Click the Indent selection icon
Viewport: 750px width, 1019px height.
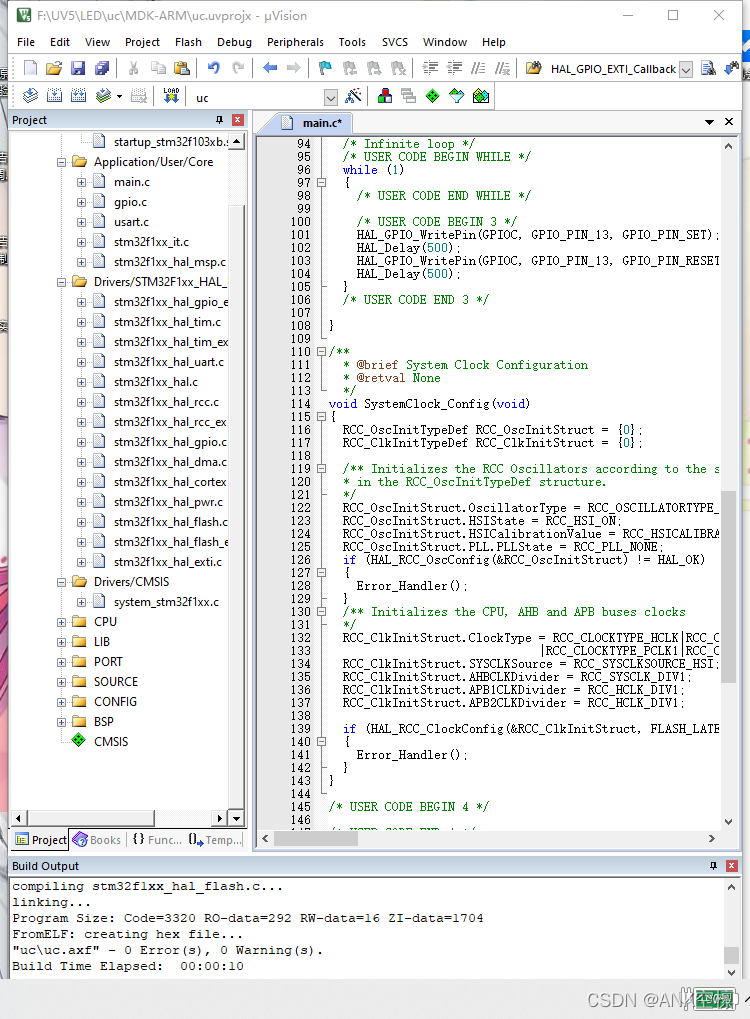click(x=430, y=68)
